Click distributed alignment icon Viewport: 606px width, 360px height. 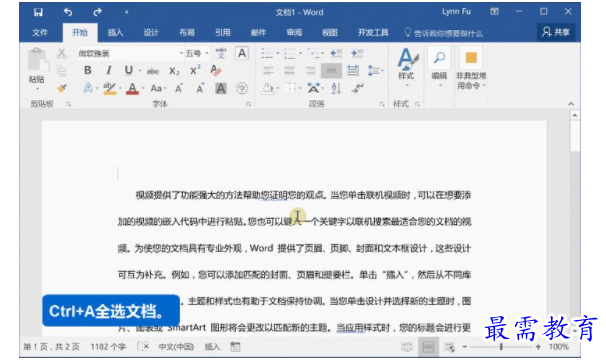(353, 71)
